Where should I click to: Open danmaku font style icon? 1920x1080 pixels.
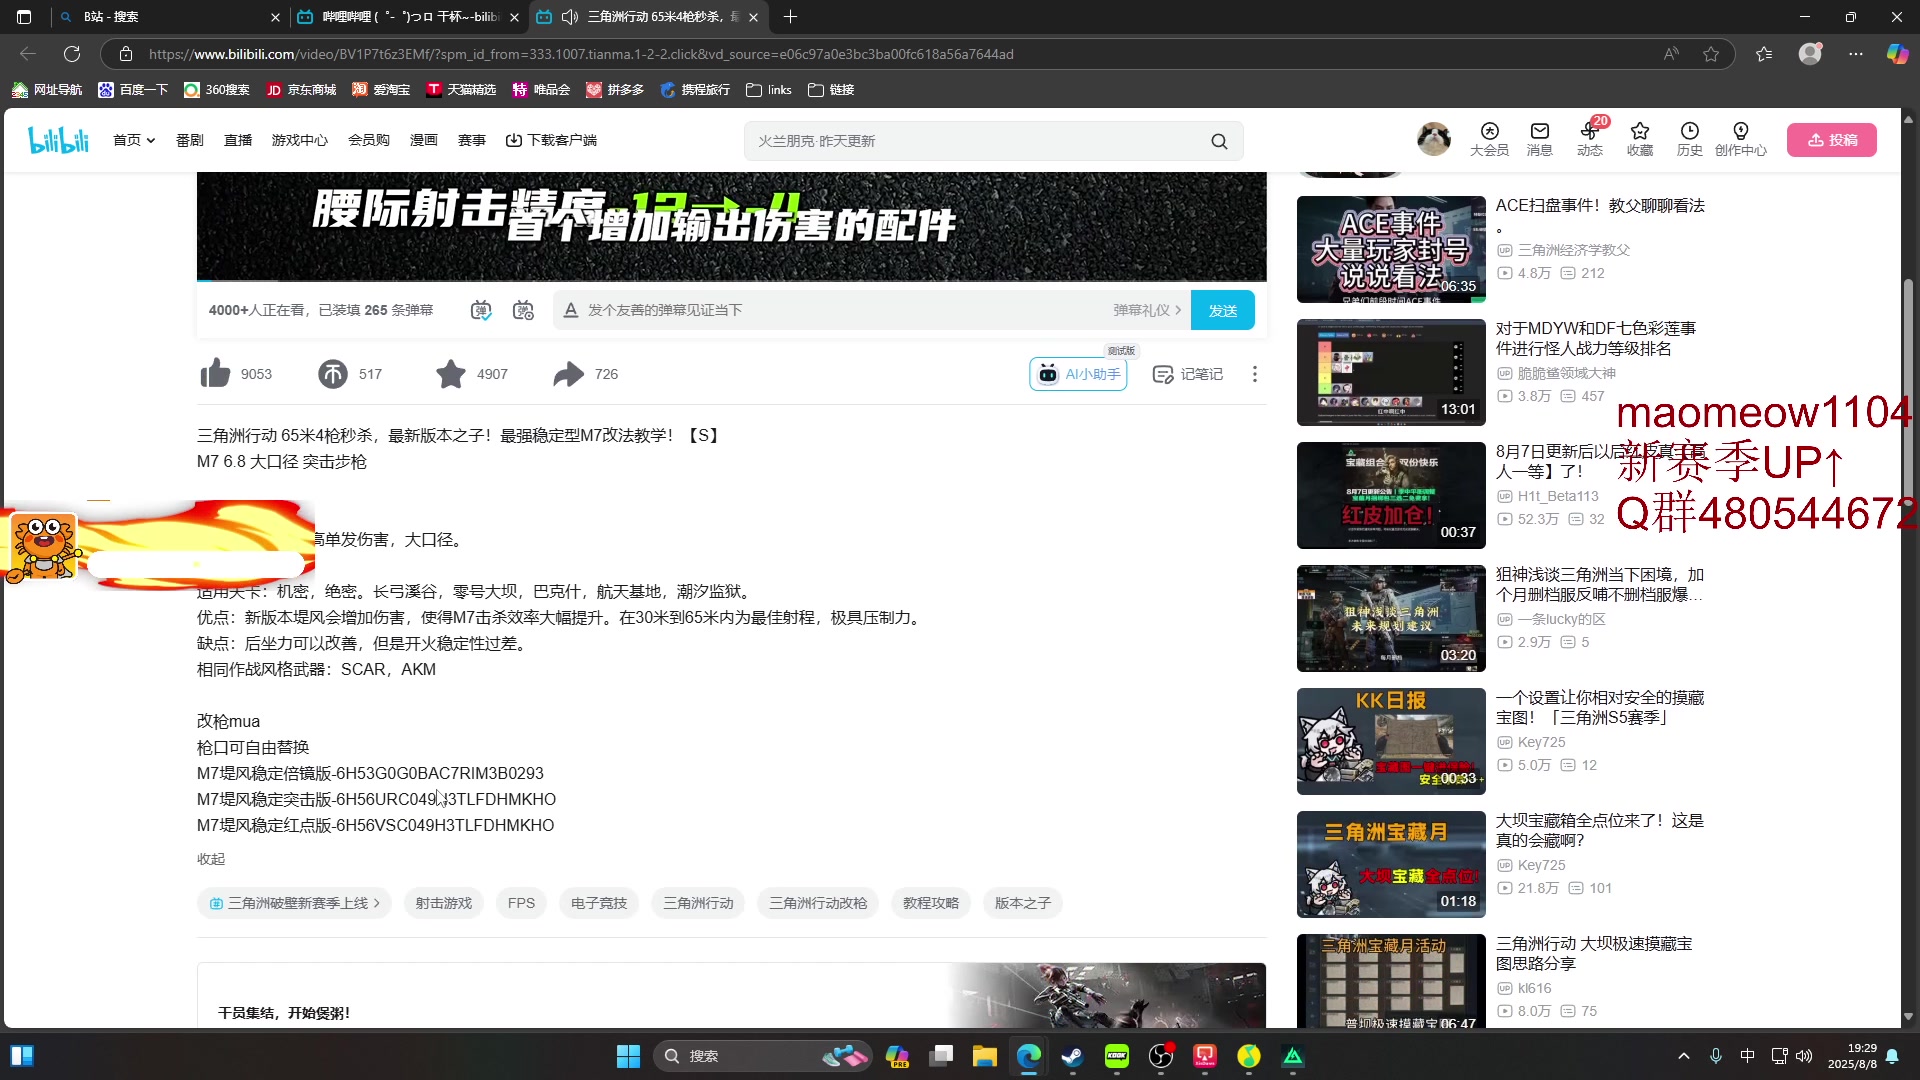coord(571,311)
